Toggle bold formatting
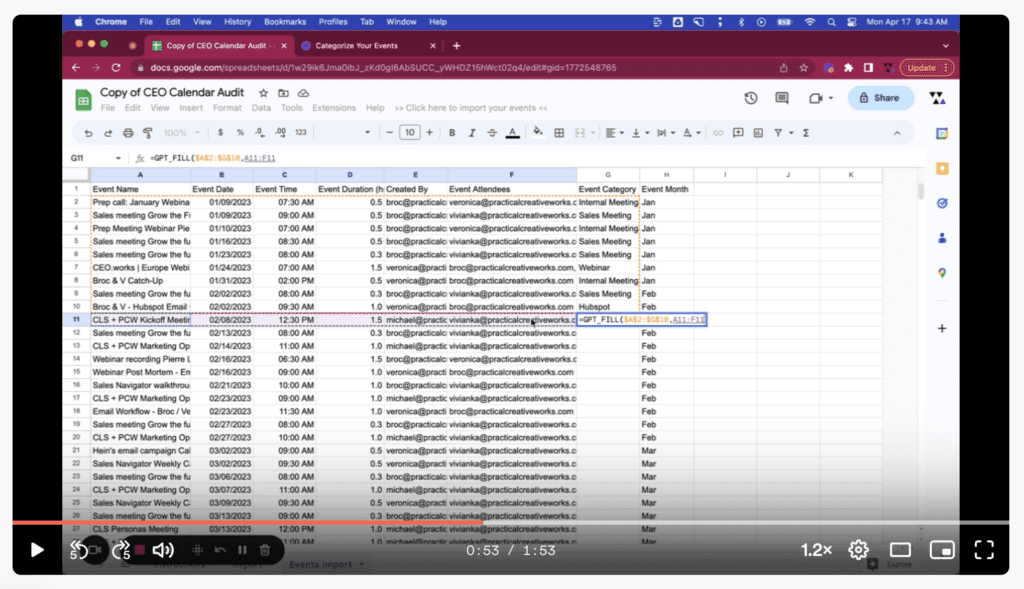 click(452, 133)
